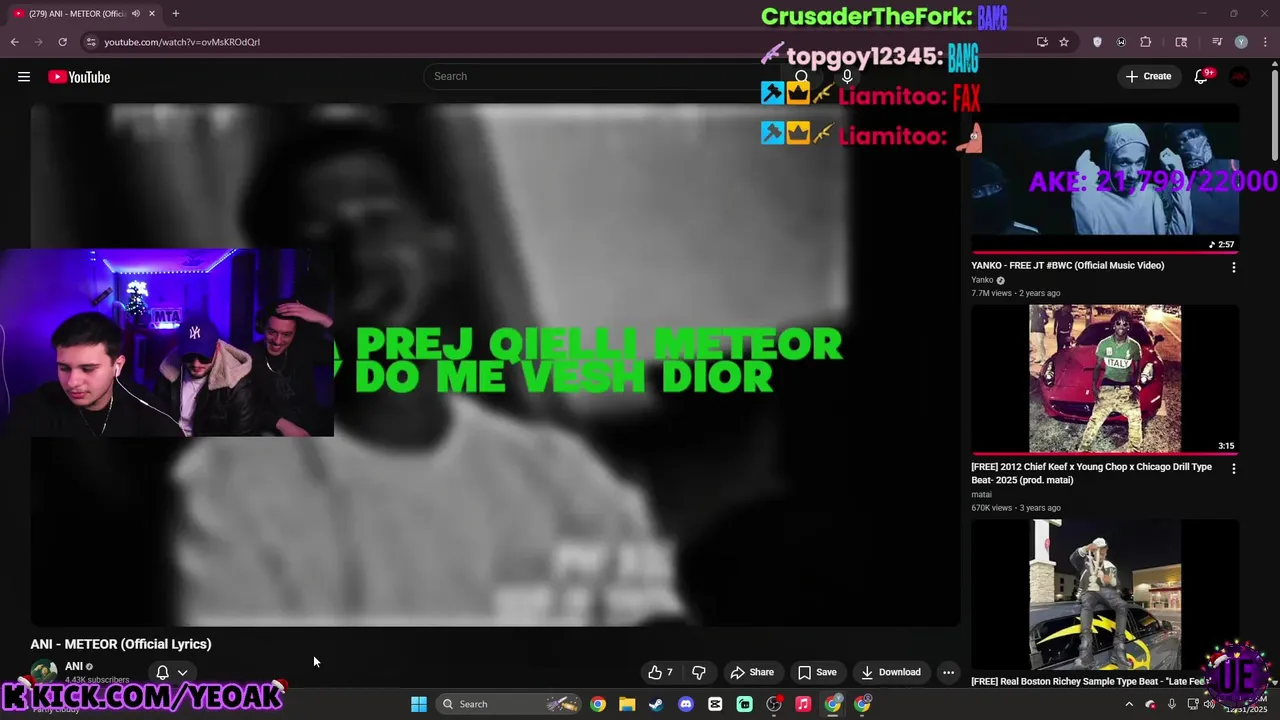Viewport: 1280px width, 720px height.
Task: Open the three-dot more actions button under video
Action: pyautogui.click(x=948, y=672)
